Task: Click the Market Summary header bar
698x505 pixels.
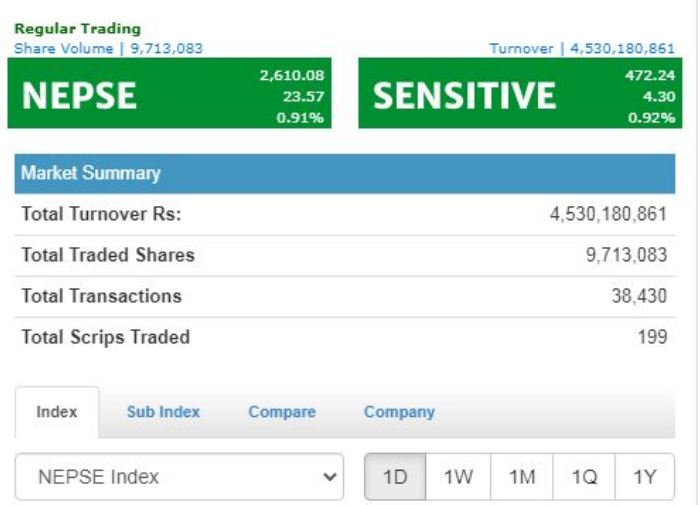Action: point(345,173)
